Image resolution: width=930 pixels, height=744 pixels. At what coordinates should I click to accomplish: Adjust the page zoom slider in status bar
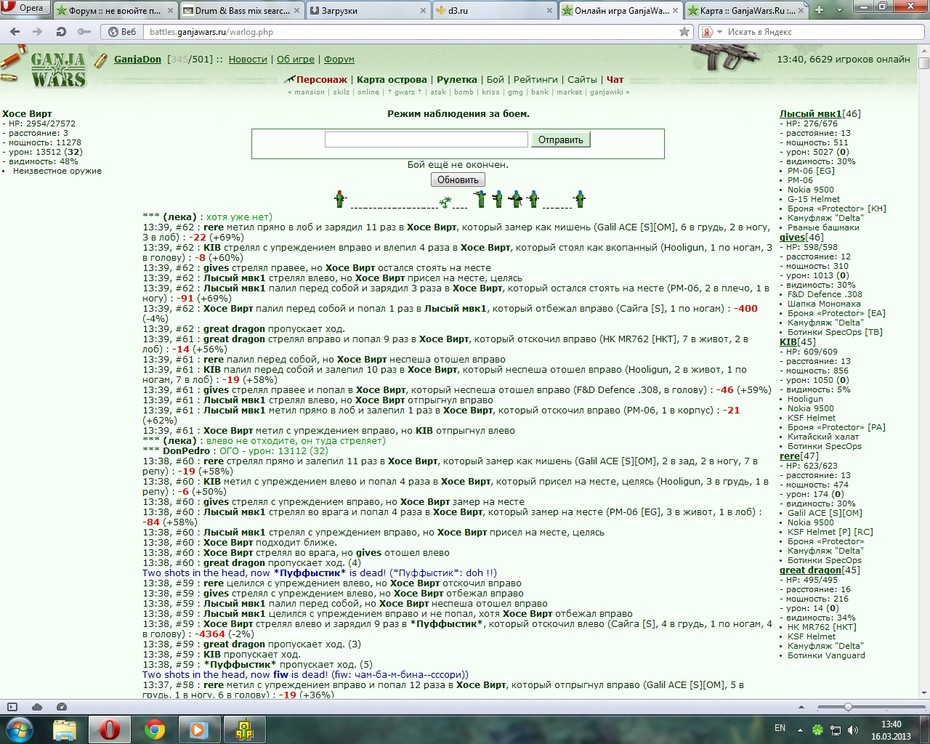coord(848,707)
